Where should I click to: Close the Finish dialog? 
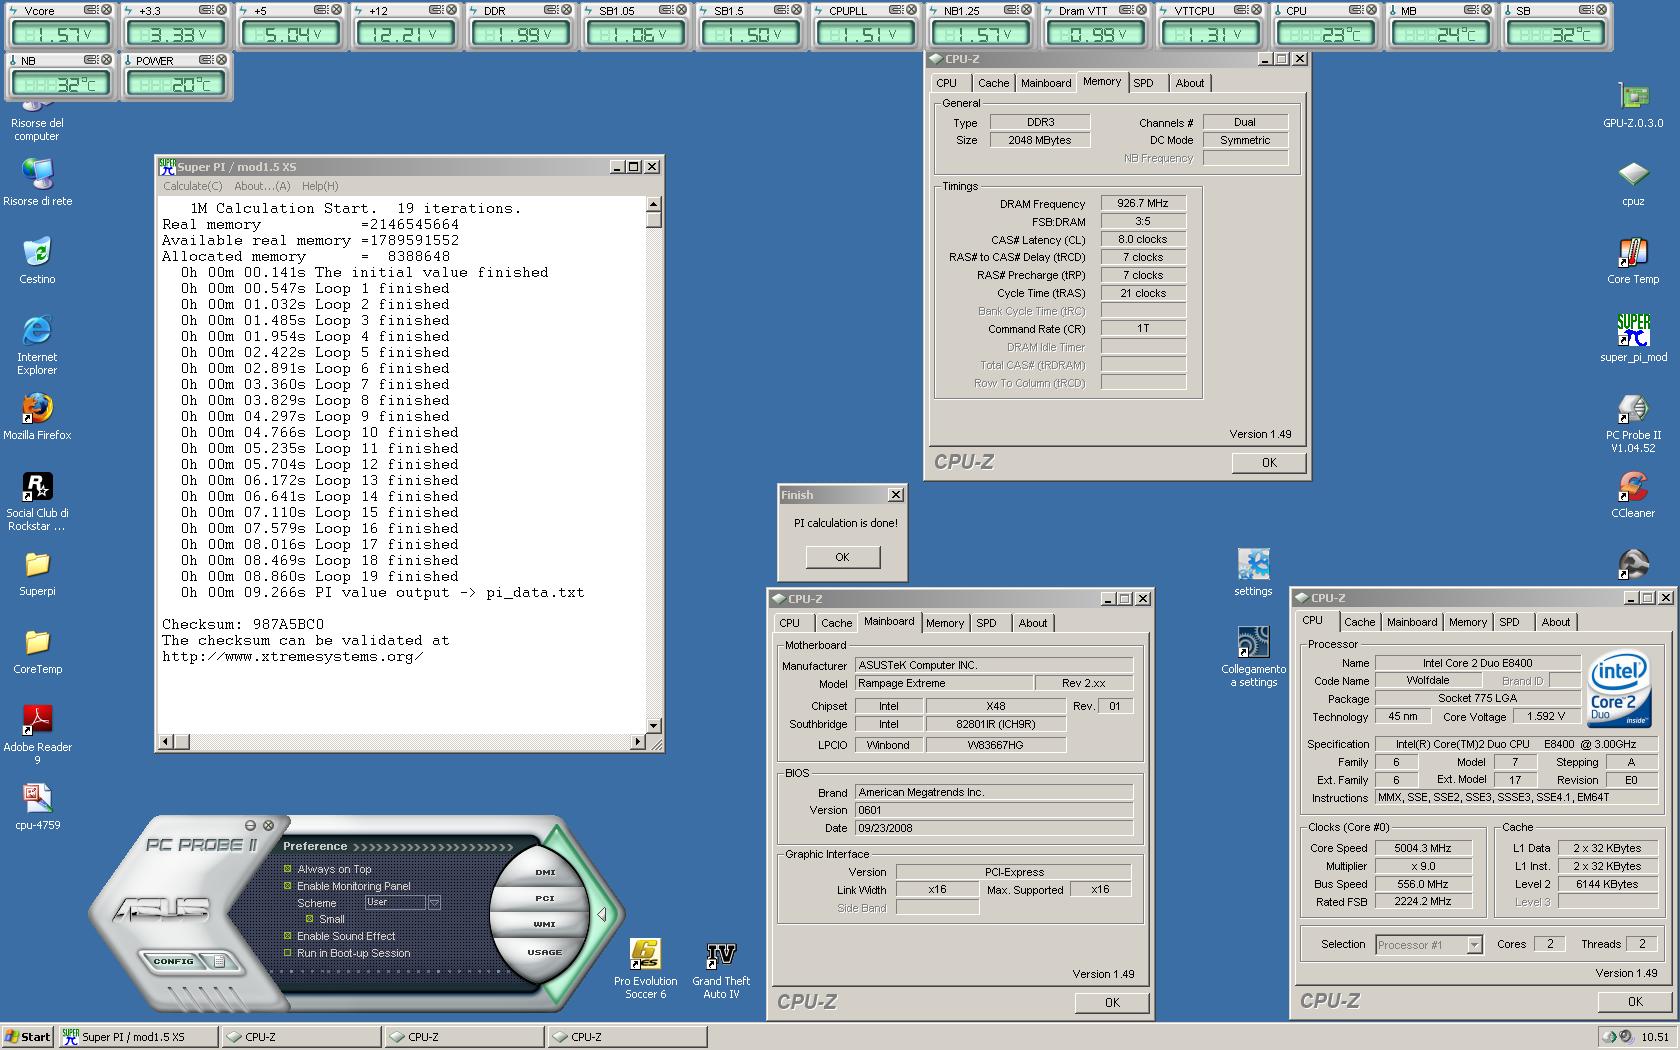pos(896,494)
